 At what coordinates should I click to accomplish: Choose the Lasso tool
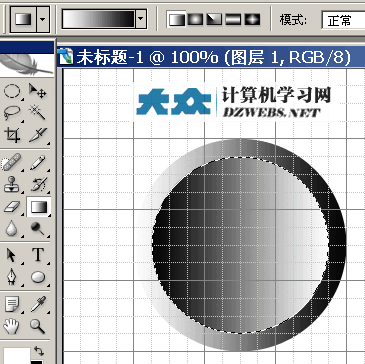(13, 113)
